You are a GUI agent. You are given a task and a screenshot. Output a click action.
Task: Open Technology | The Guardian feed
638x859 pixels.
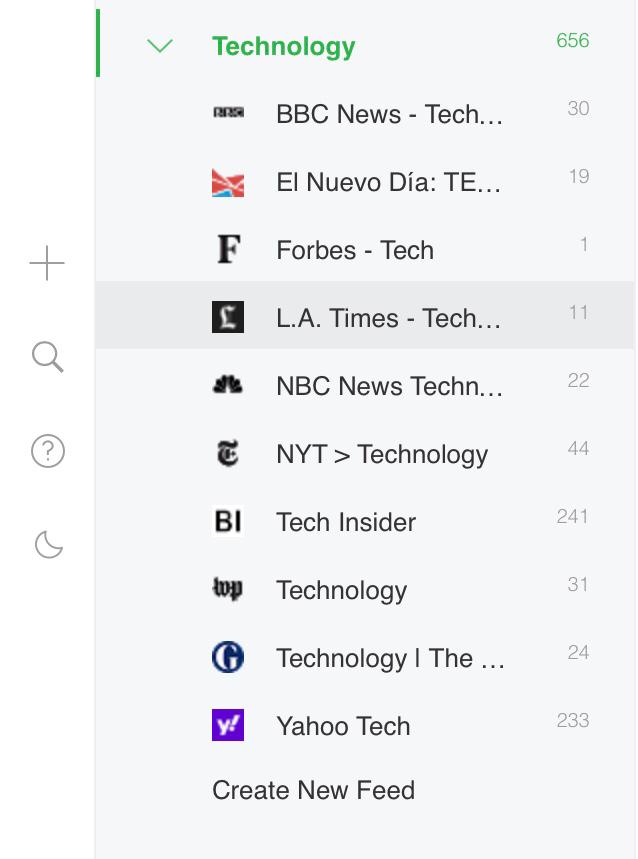(390, 658)
